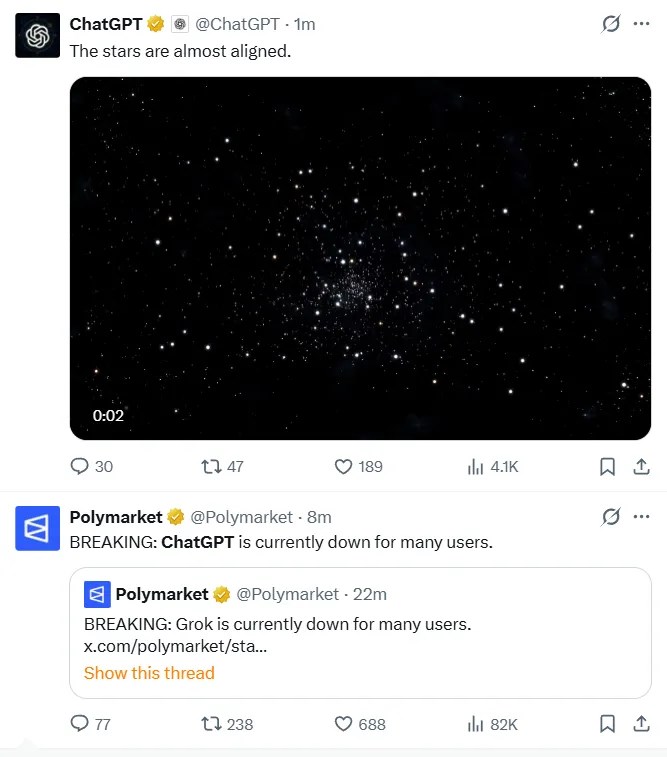Viewport: 667px width, 757px height.
Task: Click the Grok icon on the Polymarket post
Action: pos(611,517)
